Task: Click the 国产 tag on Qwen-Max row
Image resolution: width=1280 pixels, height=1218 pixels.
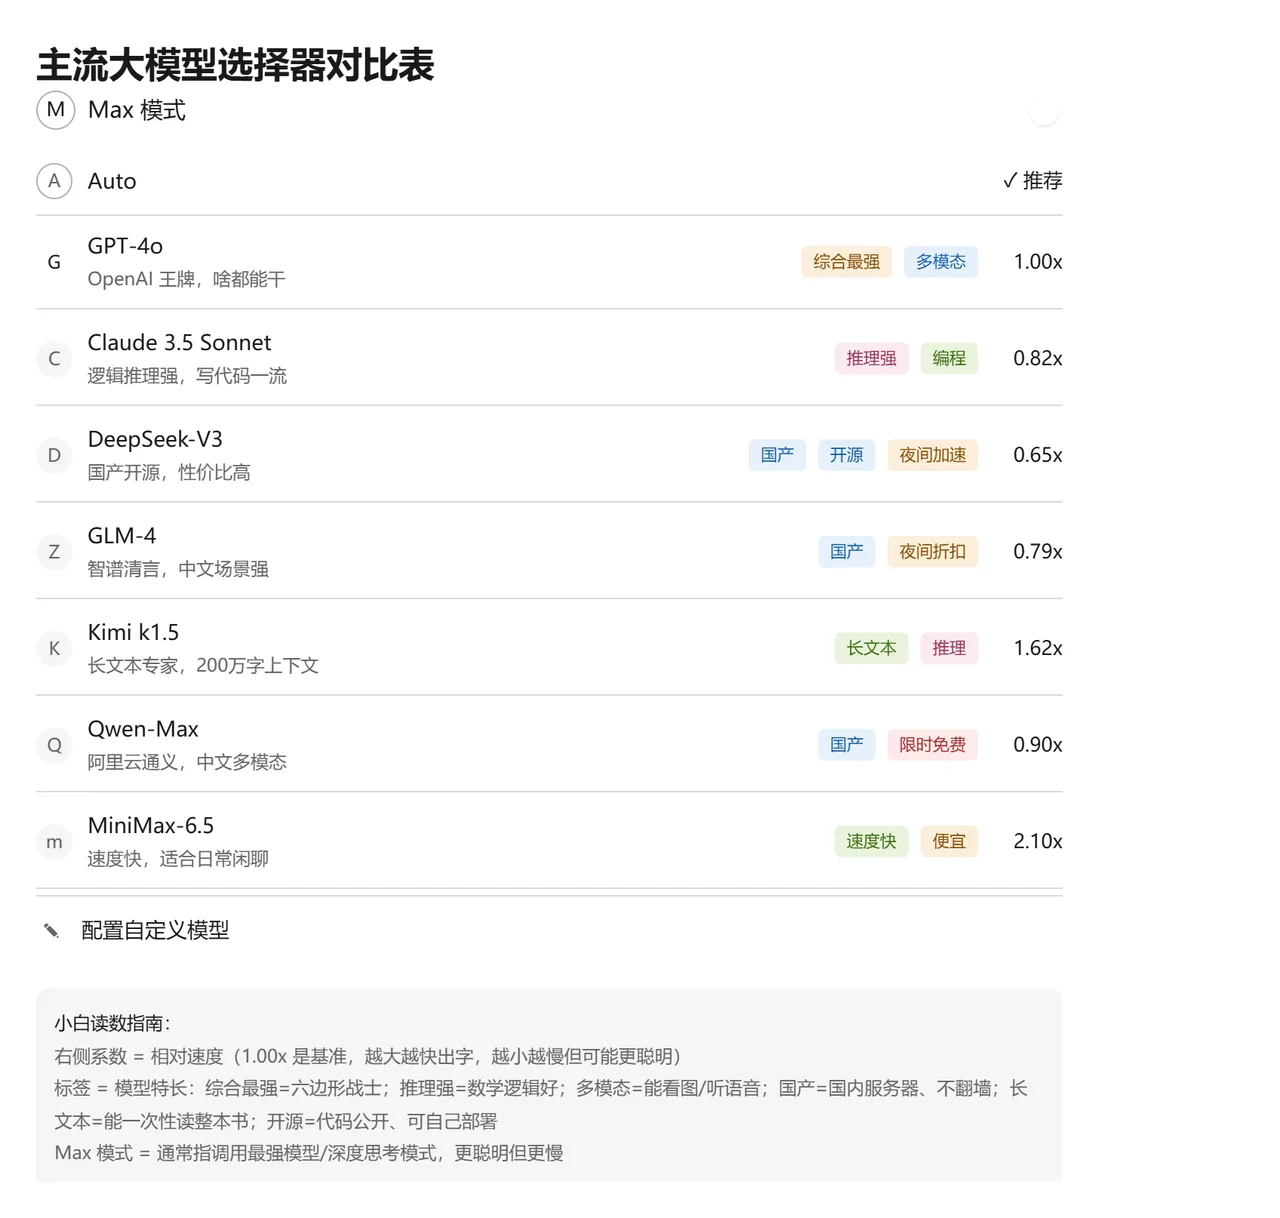Action: [x=846, y=745]
